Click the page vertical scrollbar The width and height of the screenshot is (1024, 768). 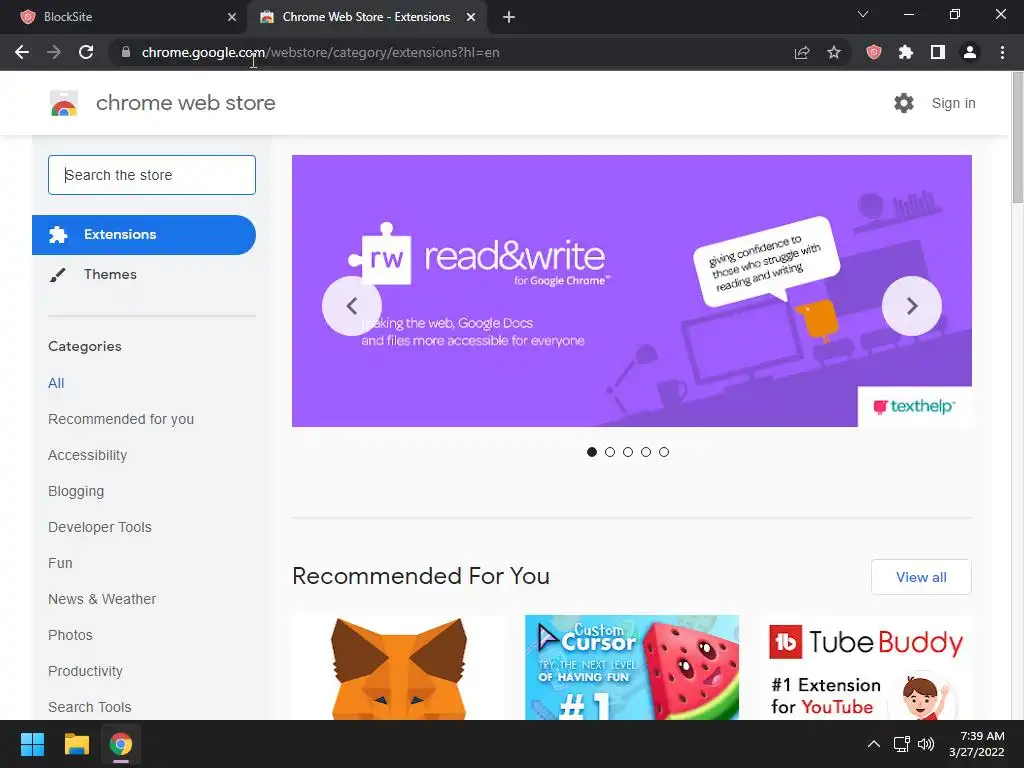(1017, 137)
